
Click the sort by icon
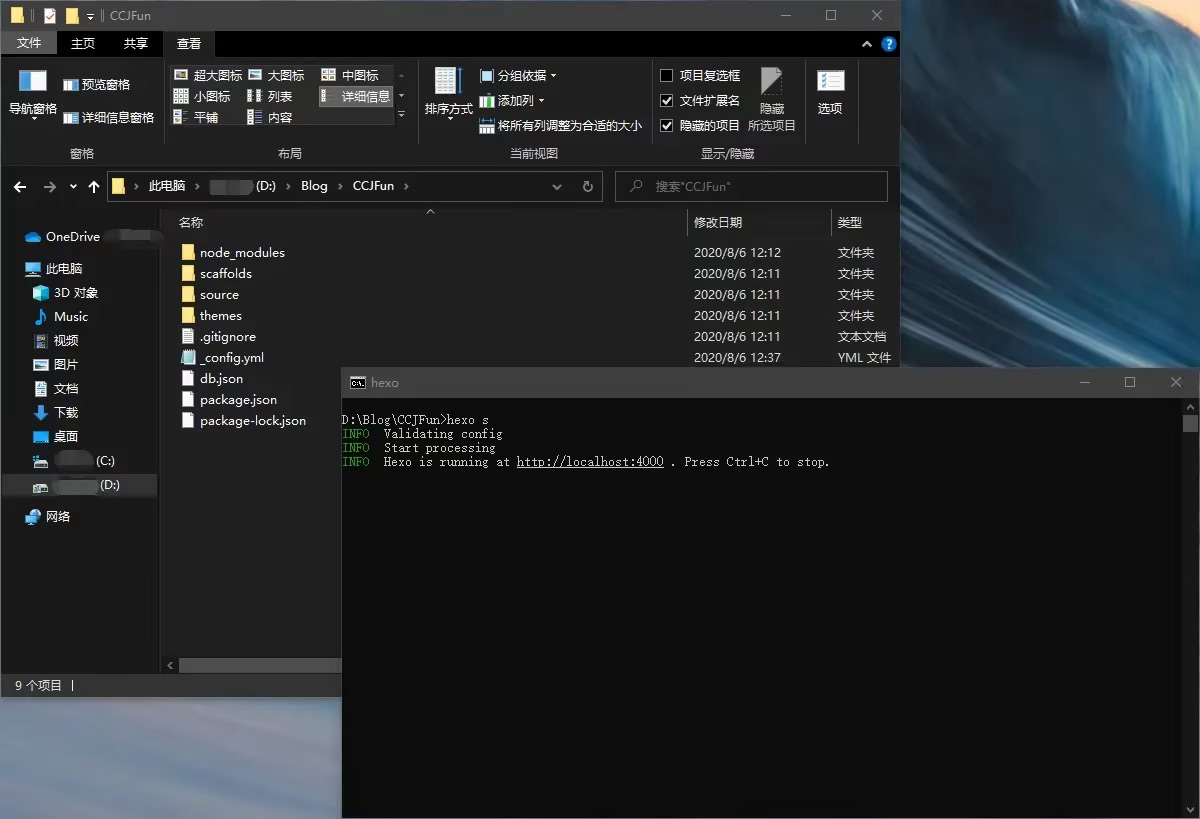tap(447, 82)
